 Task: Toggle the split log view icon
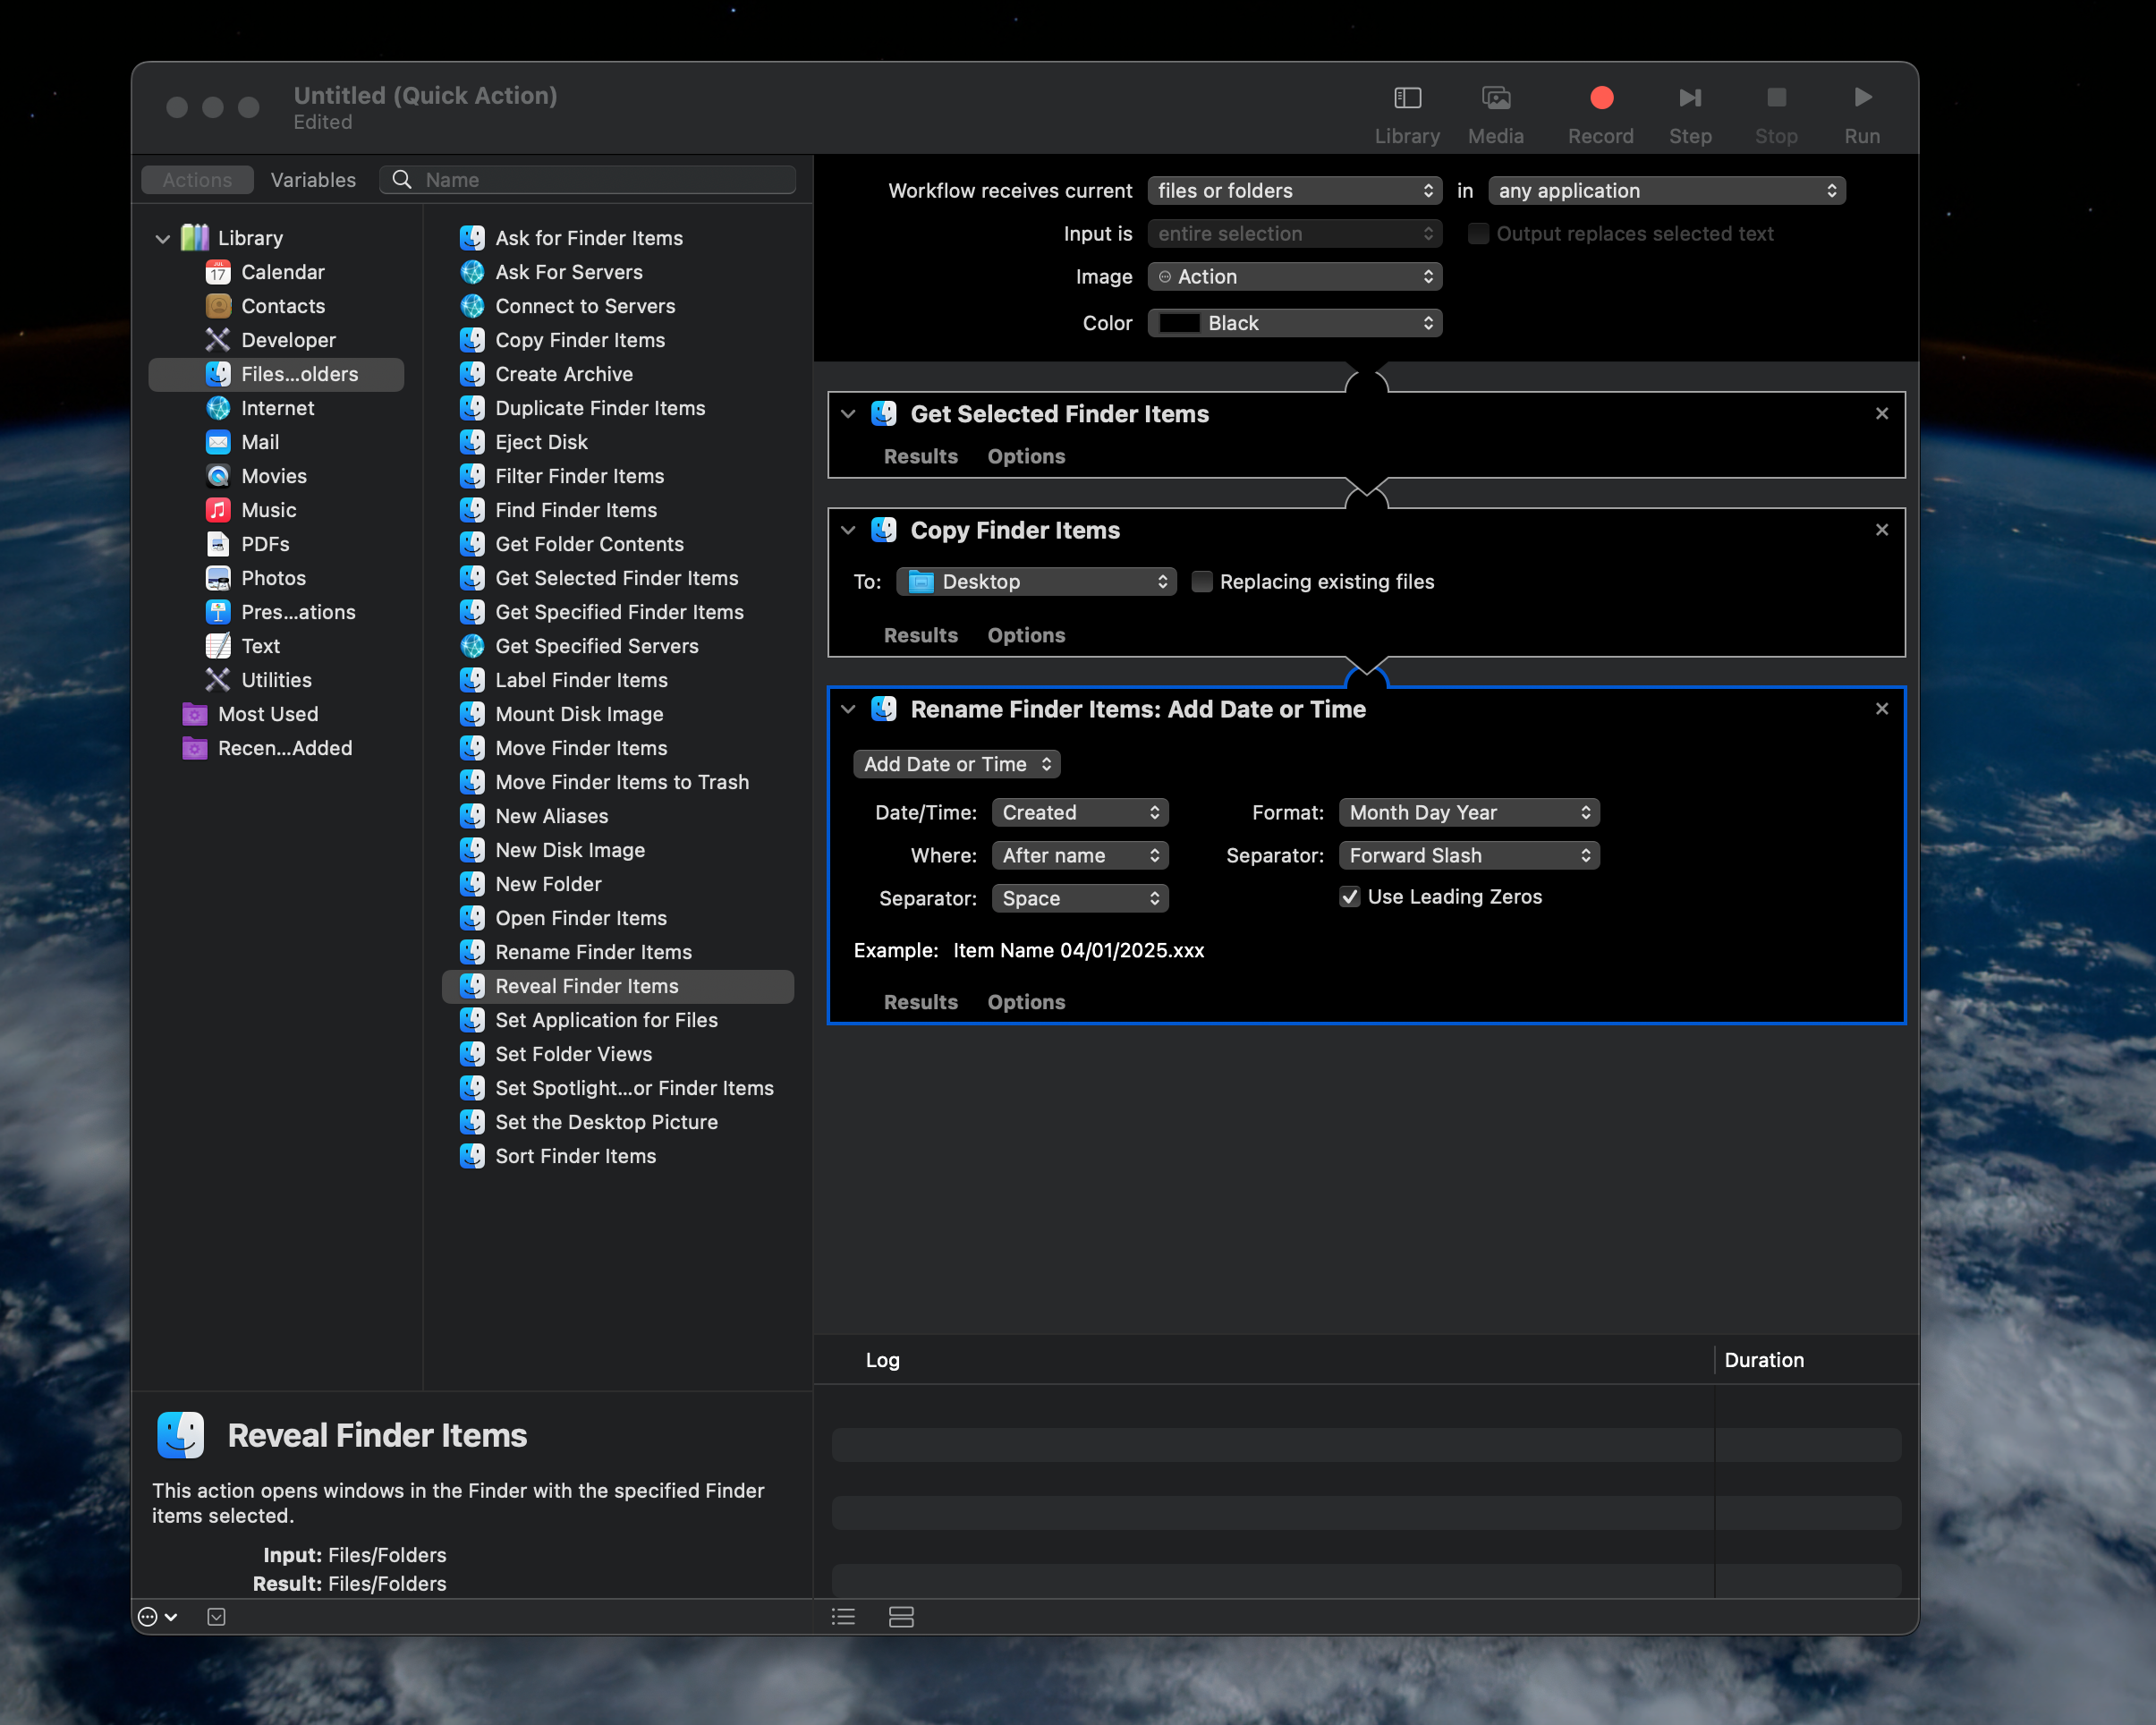click(901, 1617)
